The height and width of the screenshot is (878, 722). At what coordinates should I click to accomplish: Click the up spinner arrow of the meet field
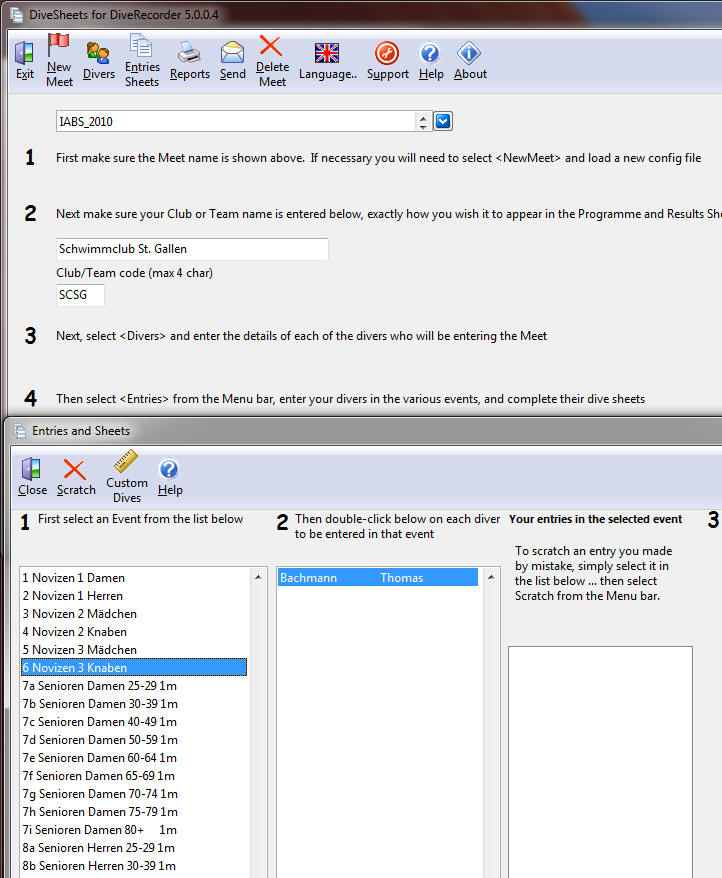(423, 117)
